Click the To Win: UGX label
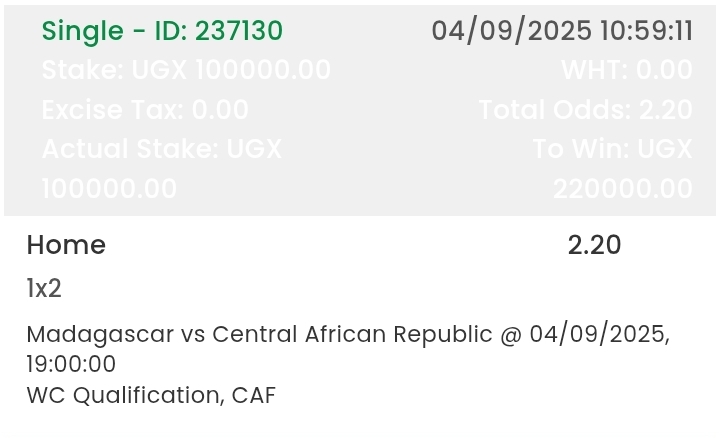This screenshot has width=720, height=438. [612, 149]
